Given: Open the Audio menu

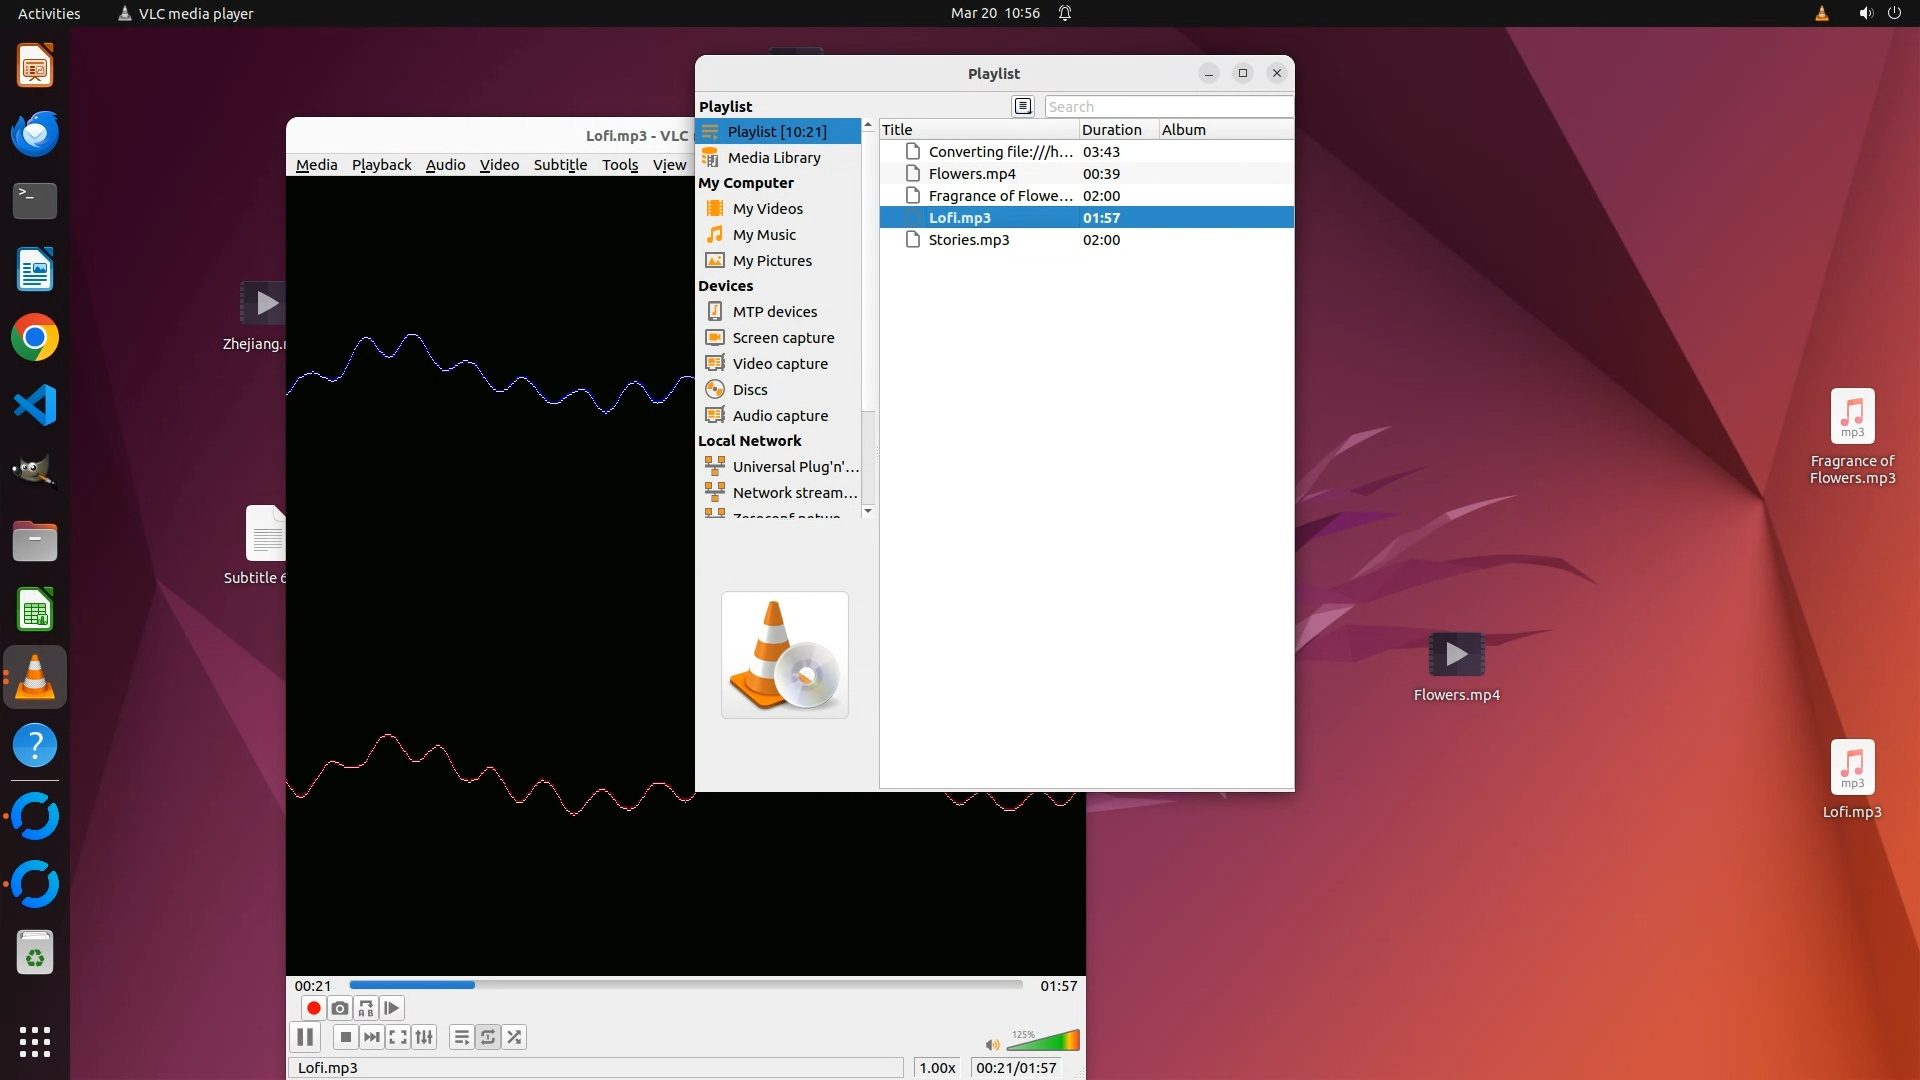Looking at the screenshot, I should point(445,165).
